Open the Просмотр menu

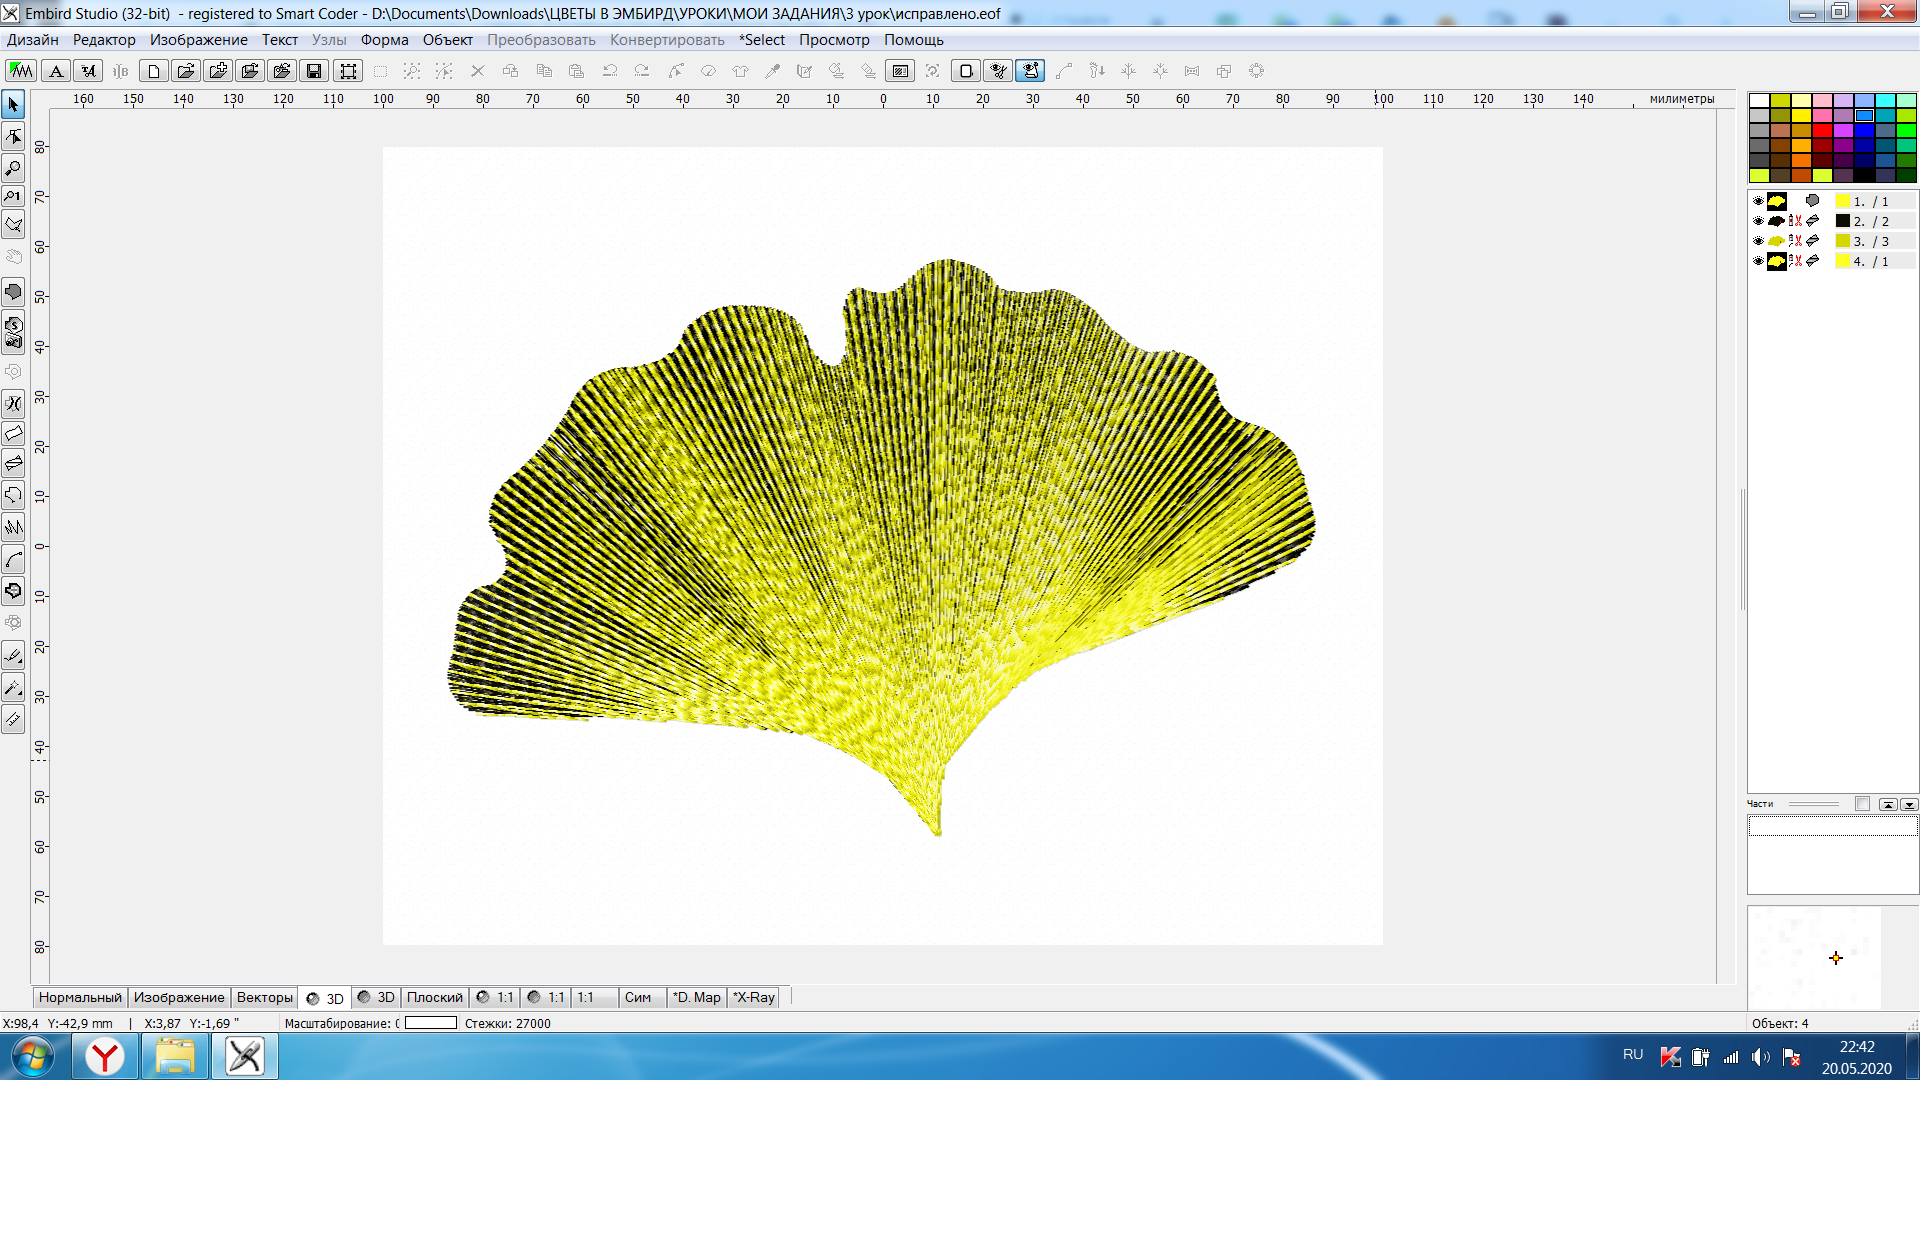(x=834, y=40)
